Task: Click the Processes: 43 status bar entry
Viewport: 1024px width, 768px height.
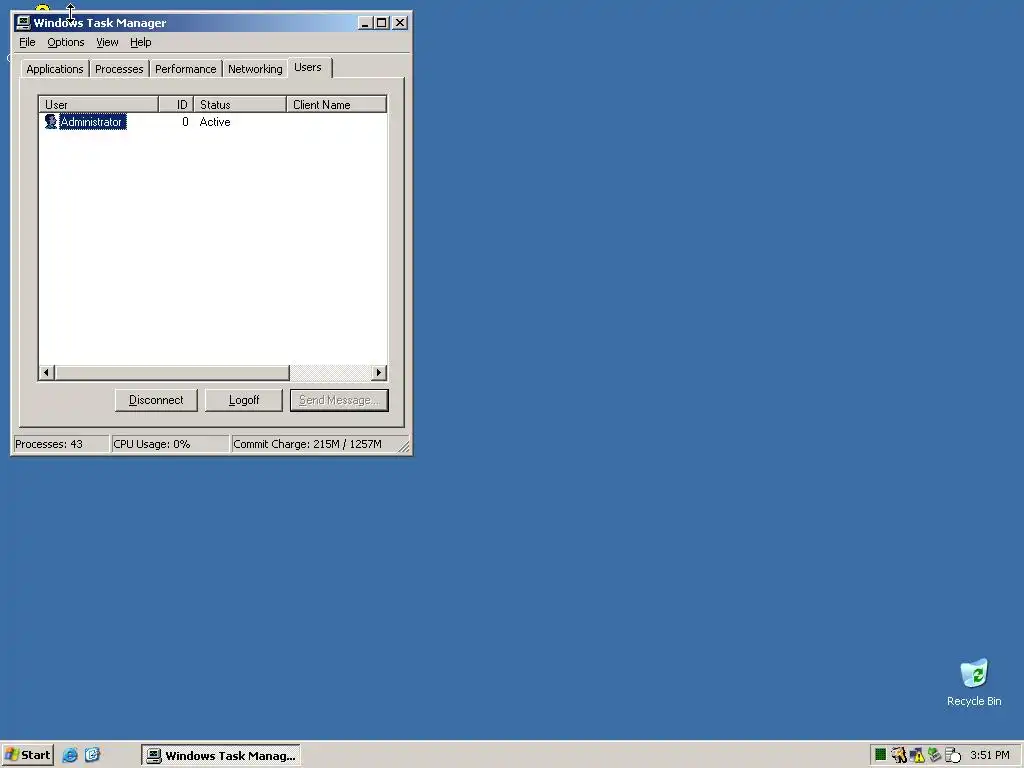Action: [61, 444]
